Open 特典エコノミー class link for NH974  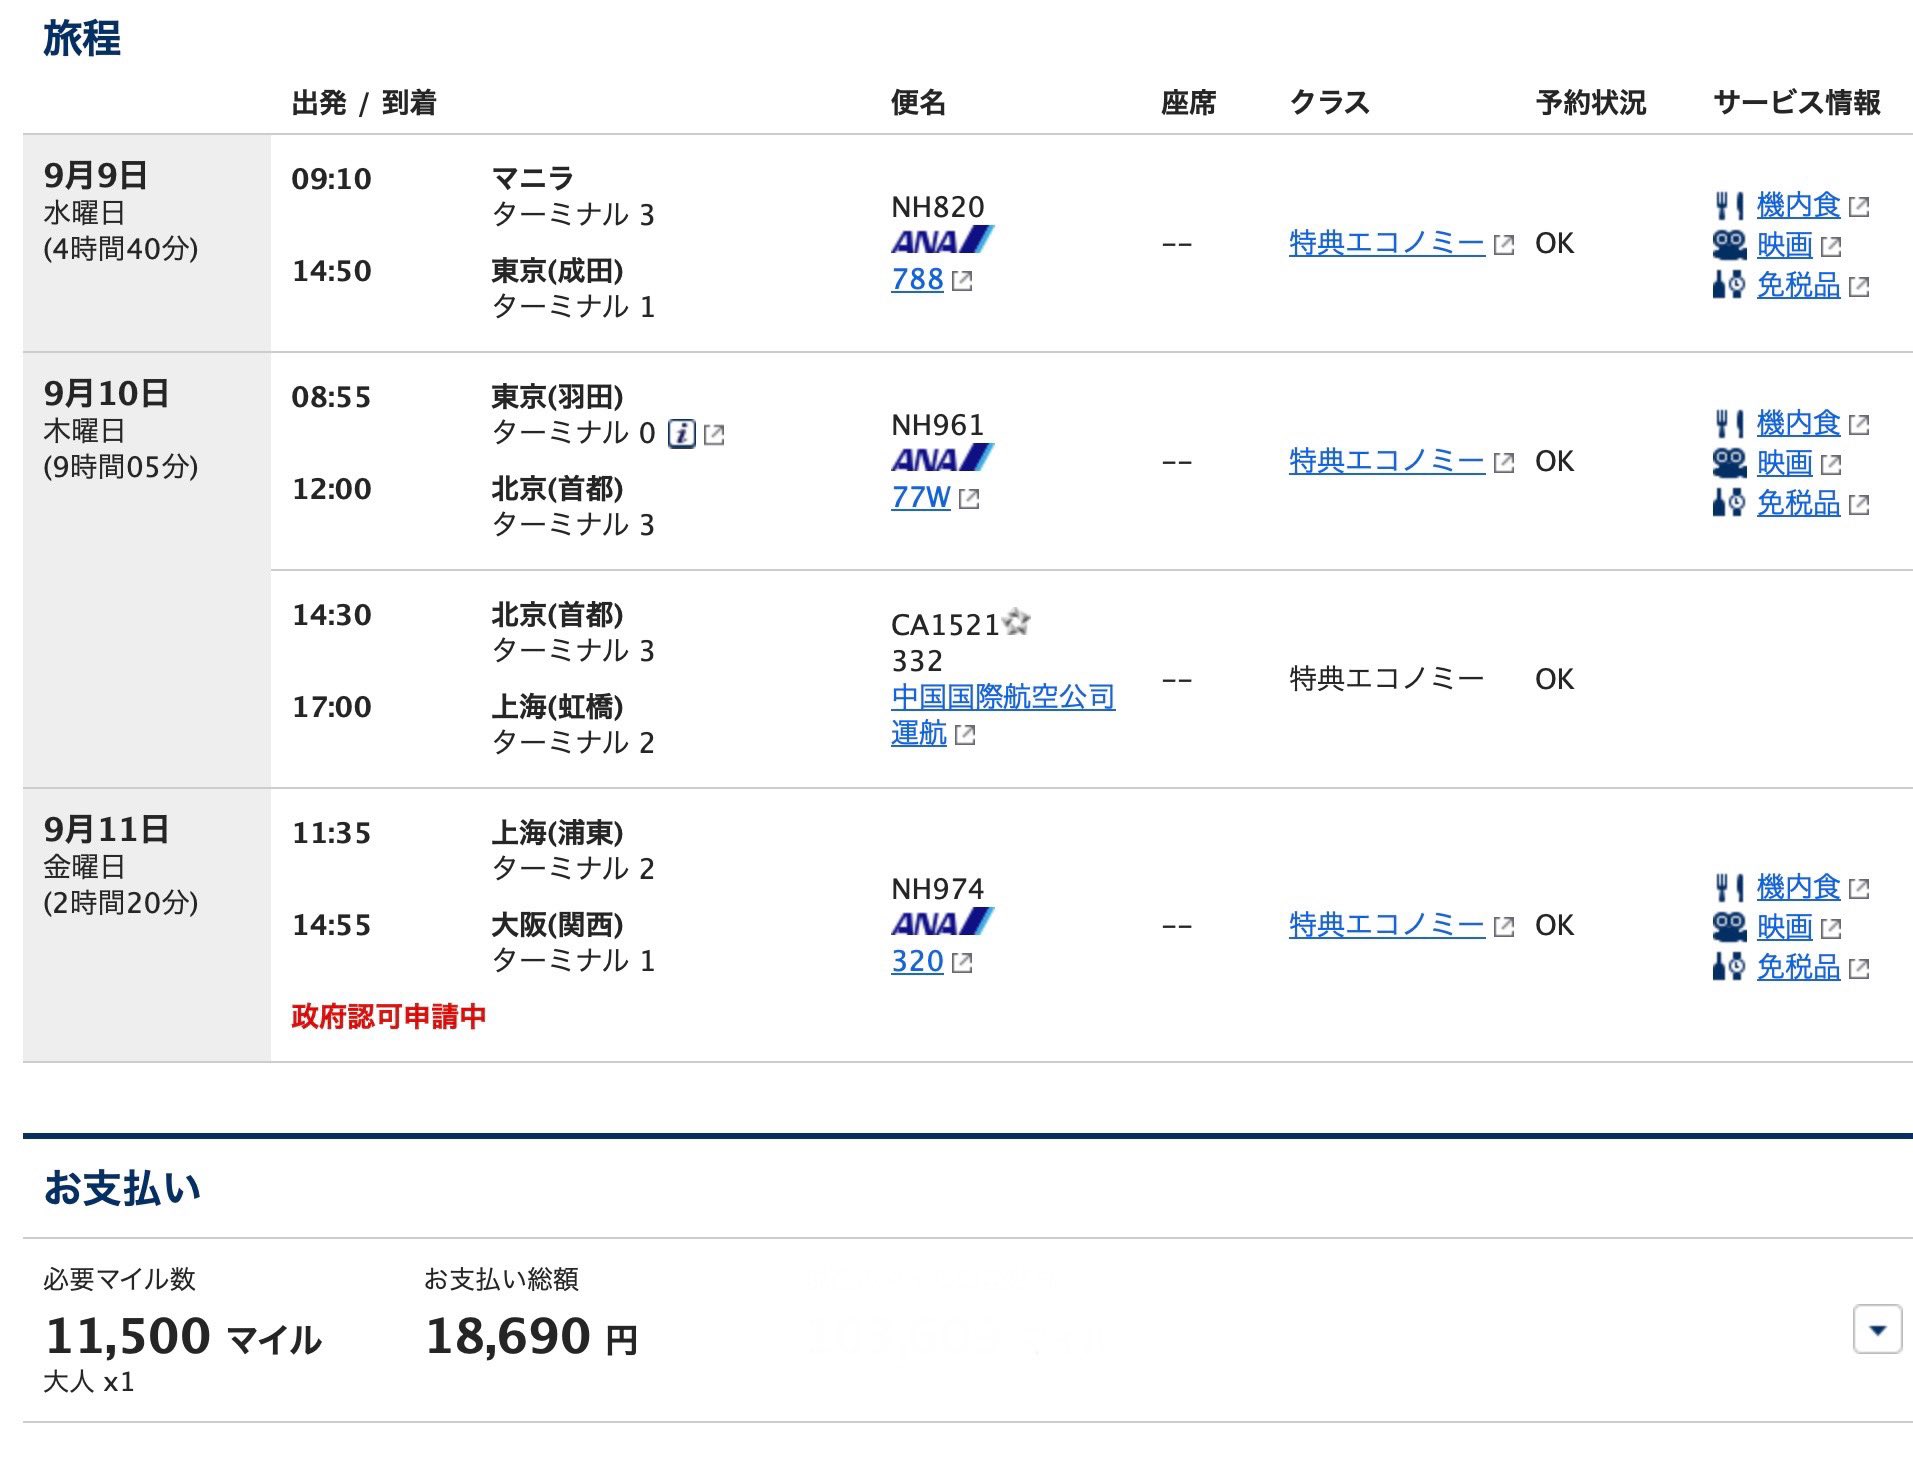tap(1387, 925)
